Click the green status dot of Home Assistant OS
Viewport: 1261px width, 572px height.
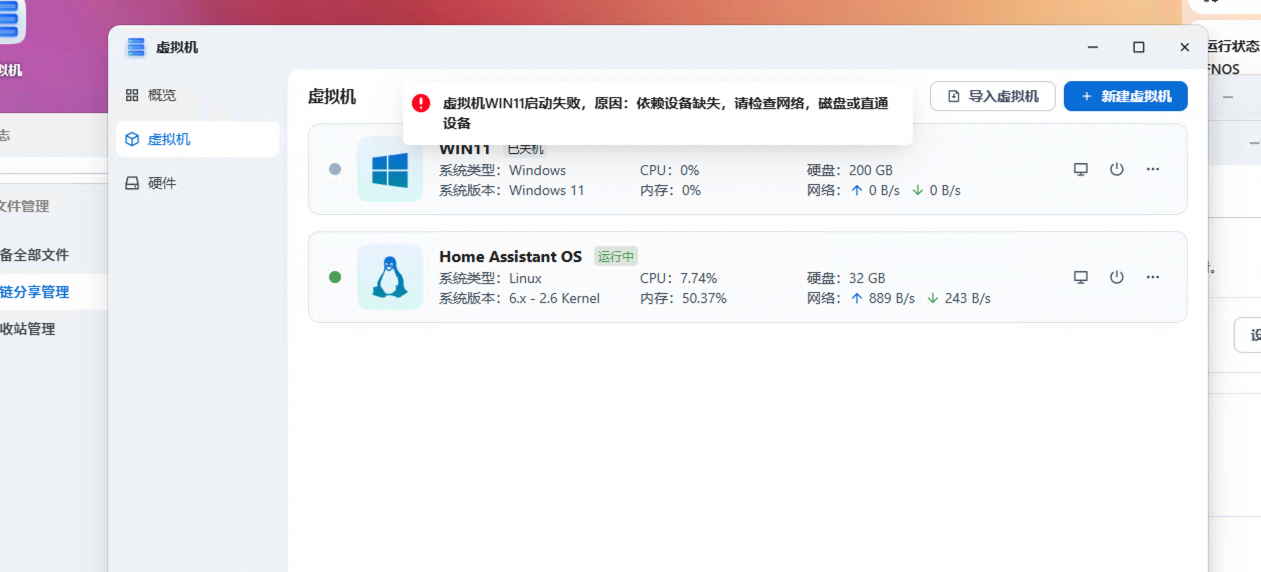tap(335, 277)
